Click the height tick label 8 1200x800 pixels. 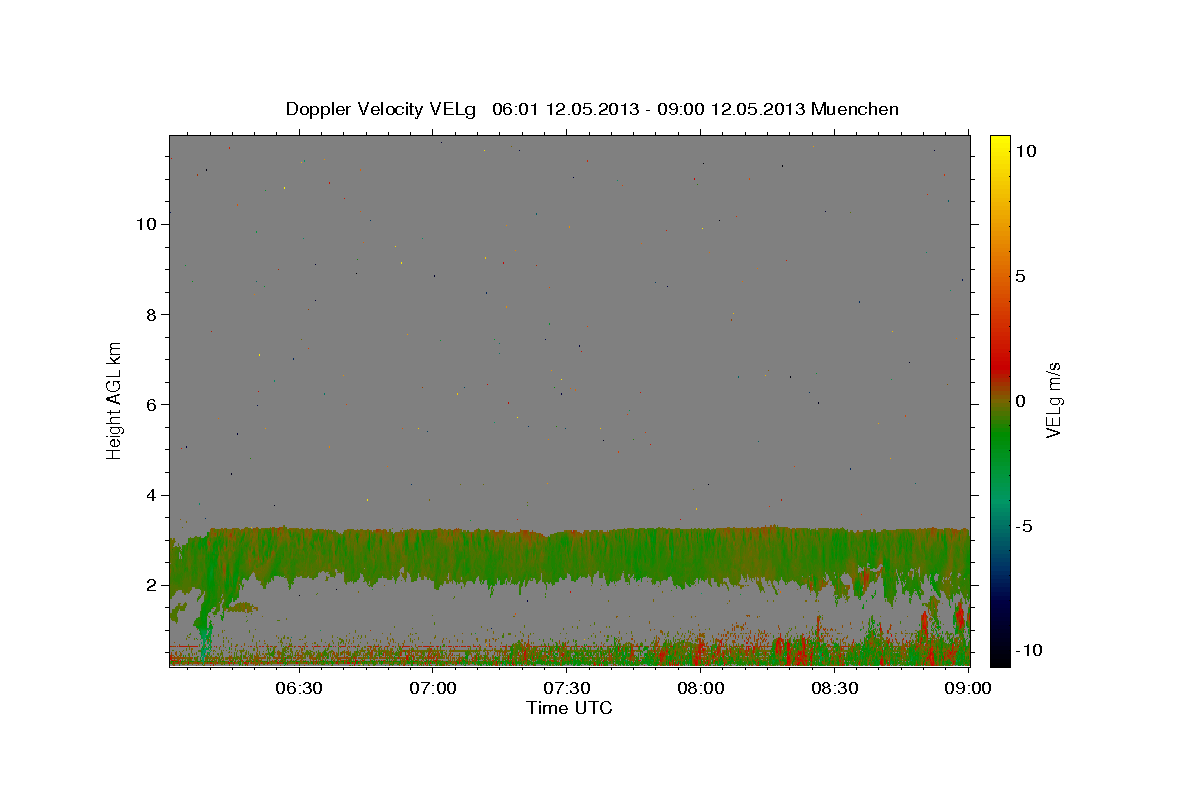pos(154,314)
